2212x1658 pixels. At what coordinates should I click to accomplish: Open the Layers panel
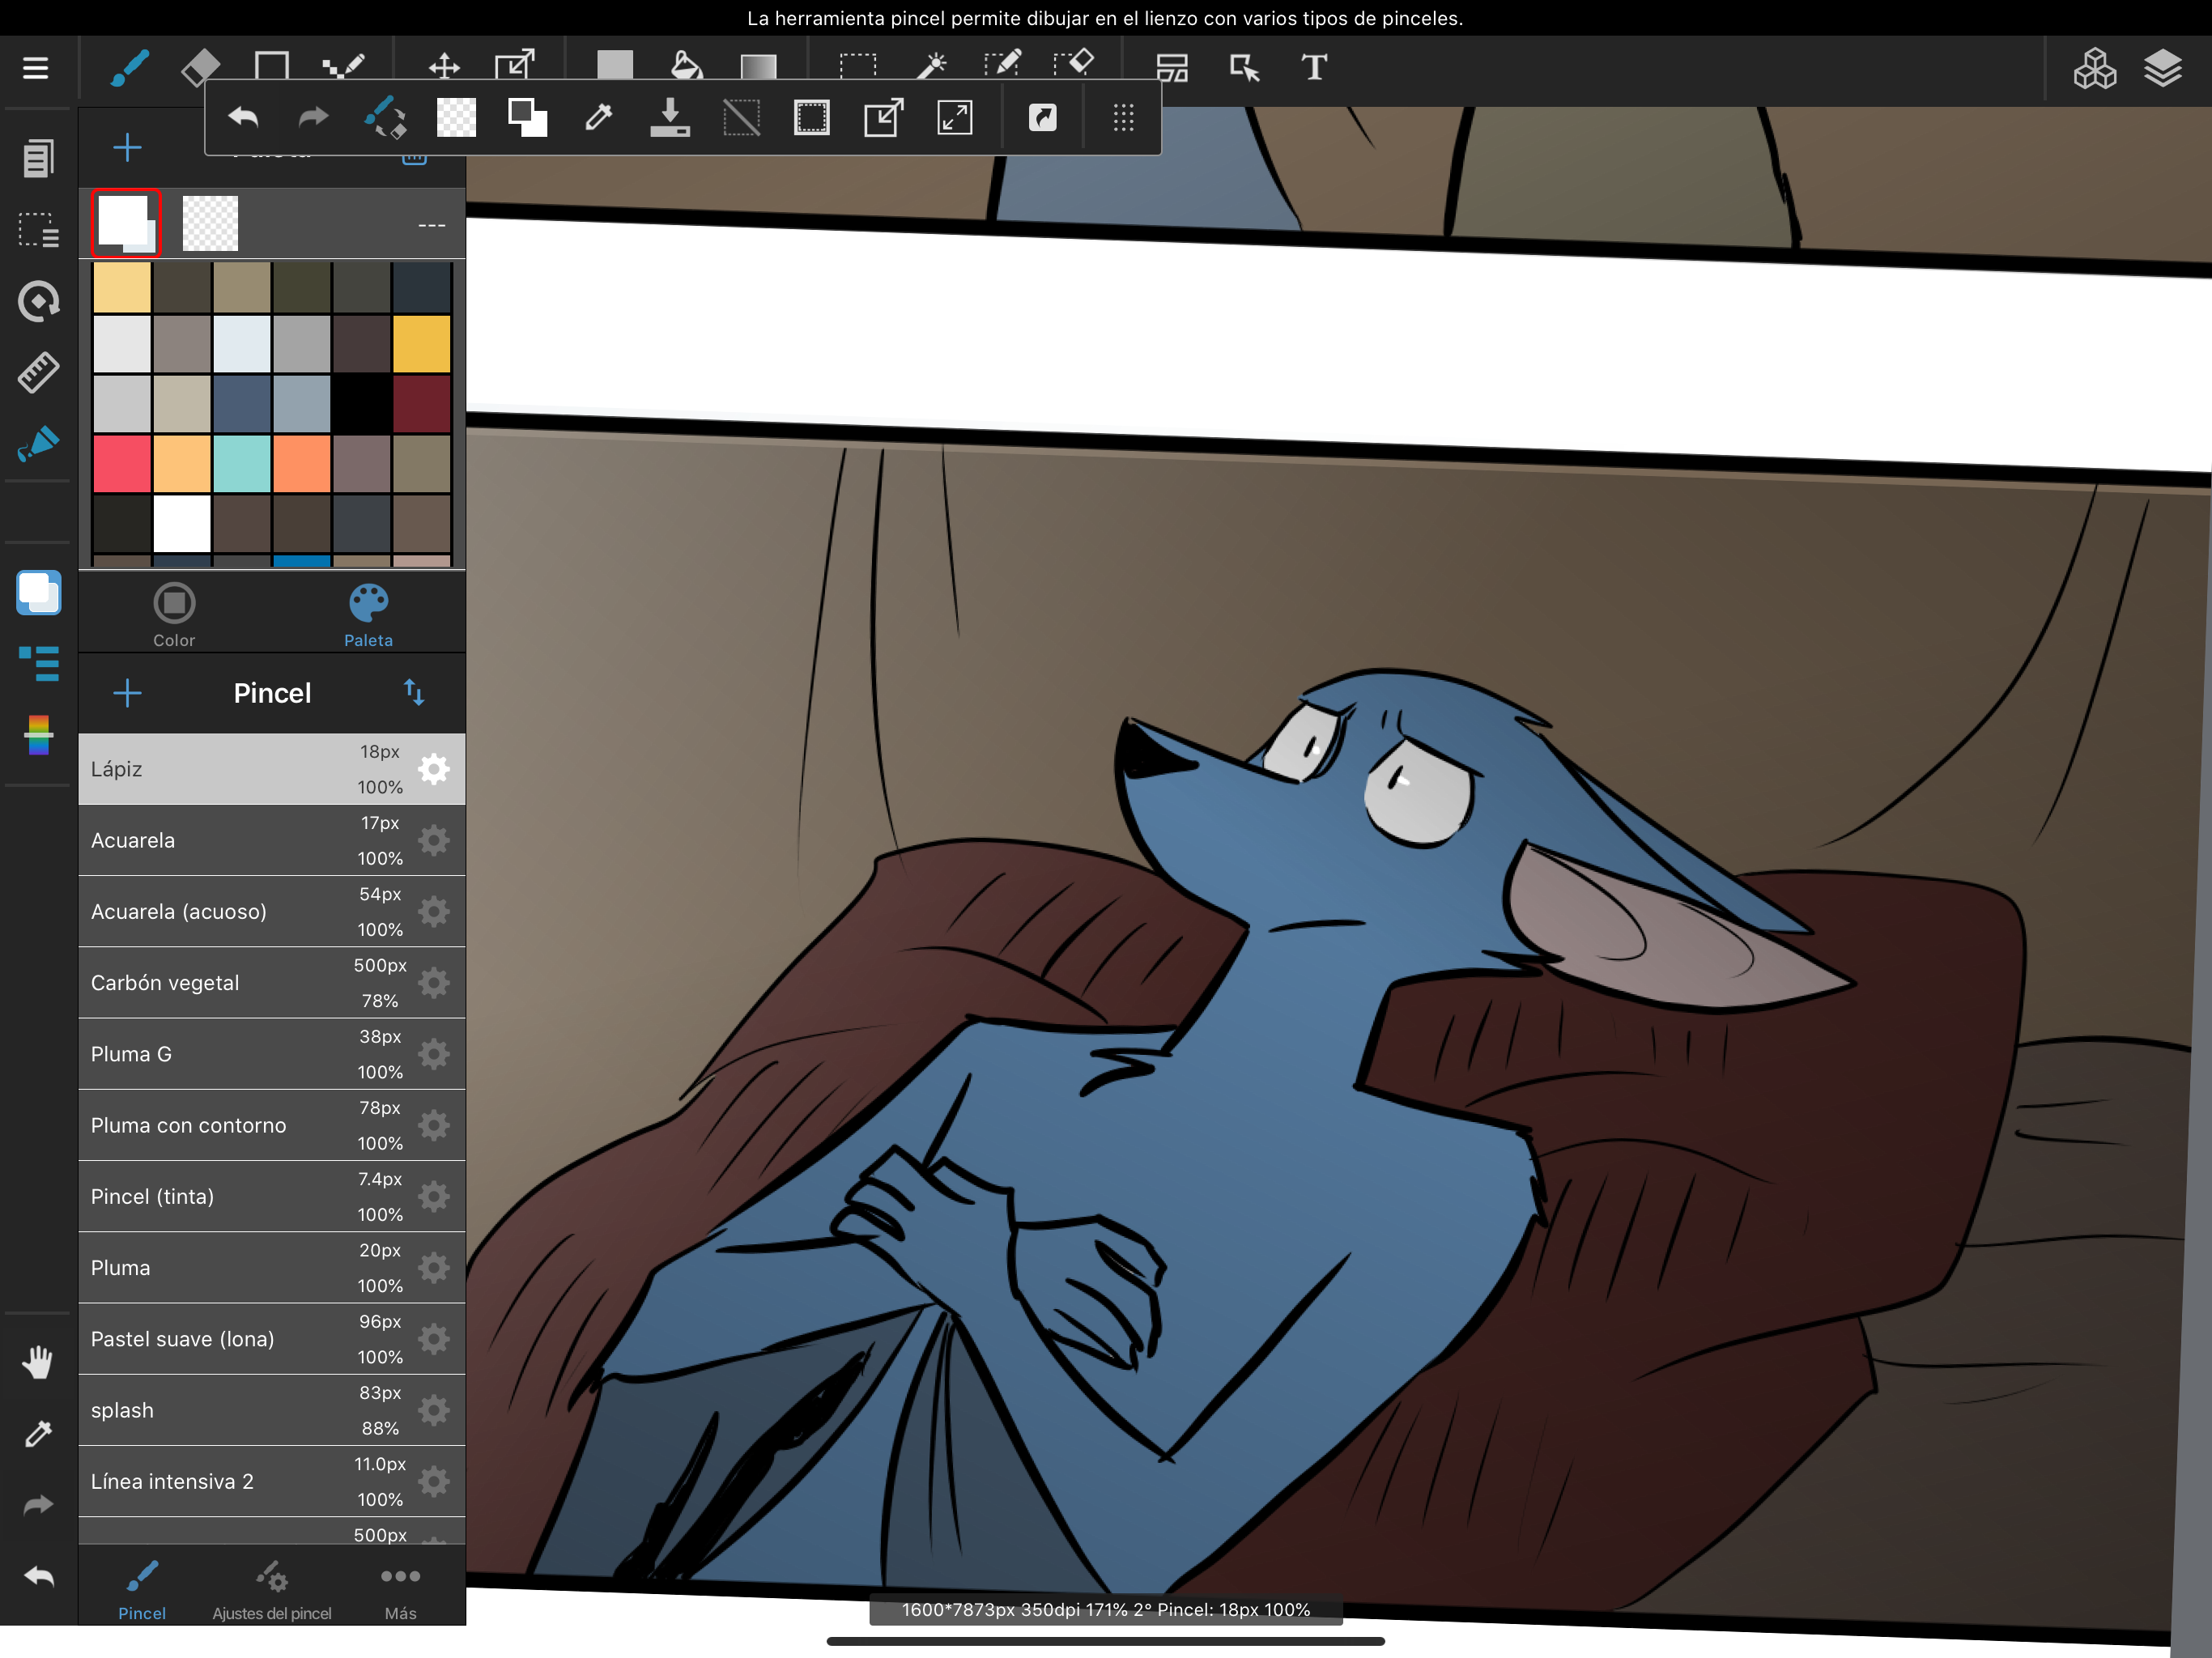(2162, 68)
